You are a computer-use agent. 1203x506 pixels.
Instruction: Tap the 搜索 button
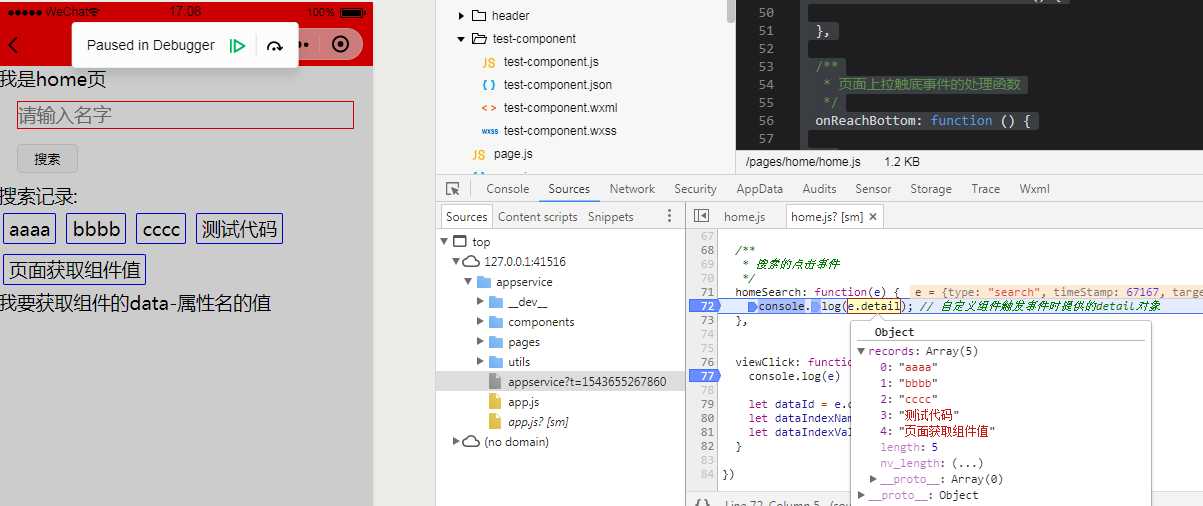point(47,158)
